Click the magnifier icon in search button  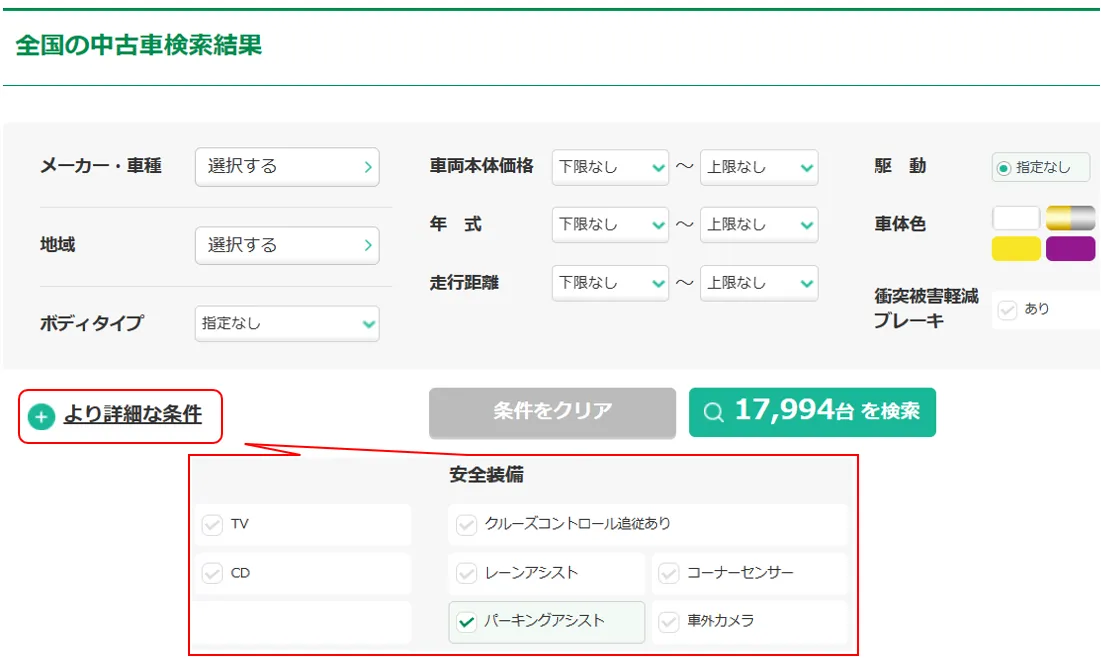point(714,412)
